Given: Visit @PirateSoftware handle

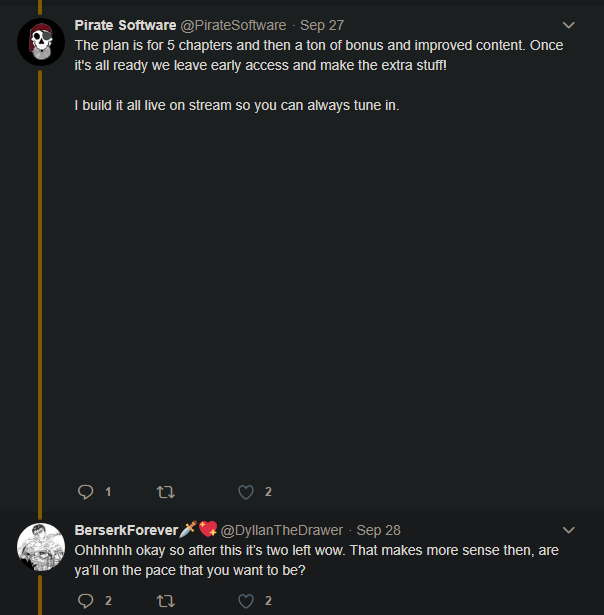Looking at the screenshot, I should [x=233, y=25].
